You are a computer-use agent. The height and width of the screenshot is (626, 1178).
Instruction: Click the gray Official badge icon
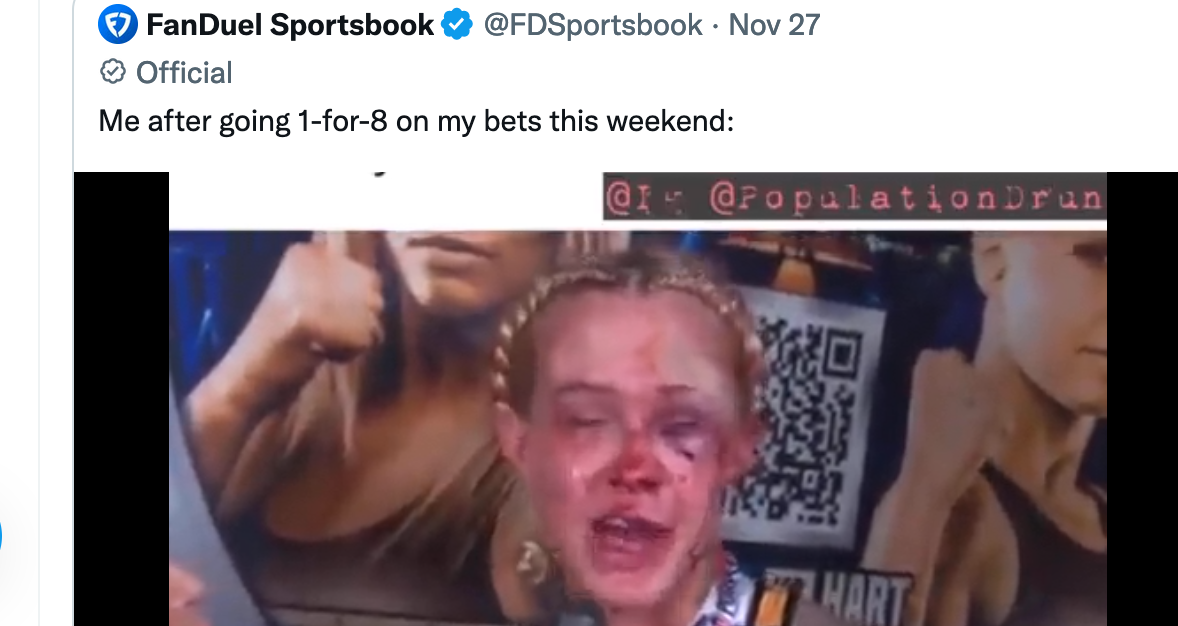point(113,72)
